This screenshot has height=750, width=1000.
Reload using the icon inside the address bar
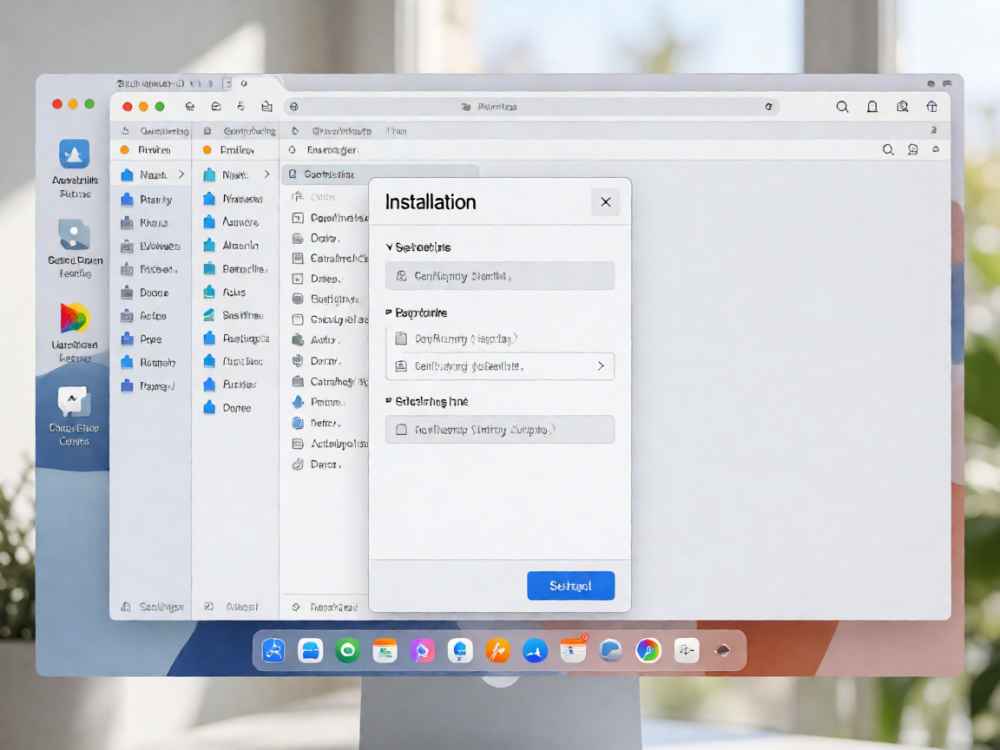(768, 107)
